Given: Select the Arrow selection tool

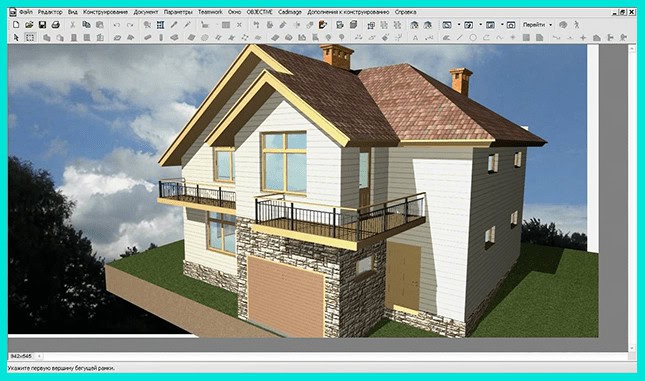Looking at the screenshot, I should (16, 38).
